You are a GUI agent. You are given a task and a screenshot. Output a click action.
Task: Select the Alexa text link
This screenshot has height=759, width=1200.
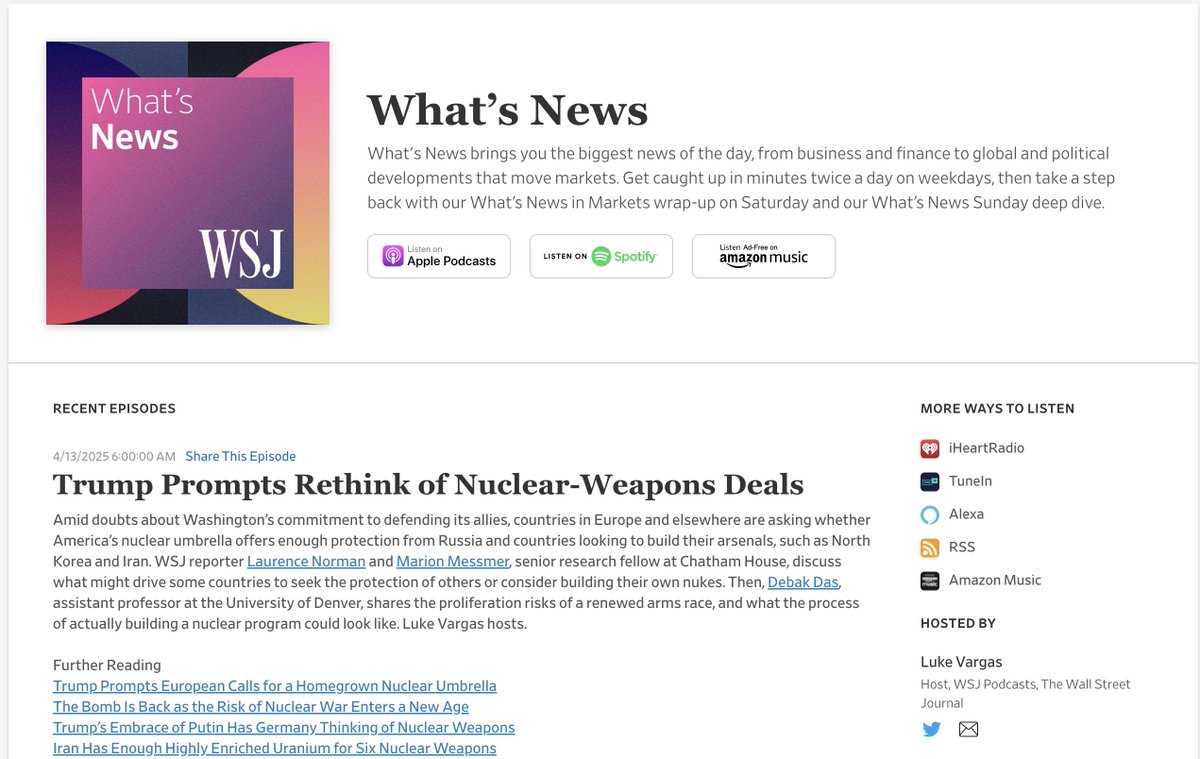[966, 514]
